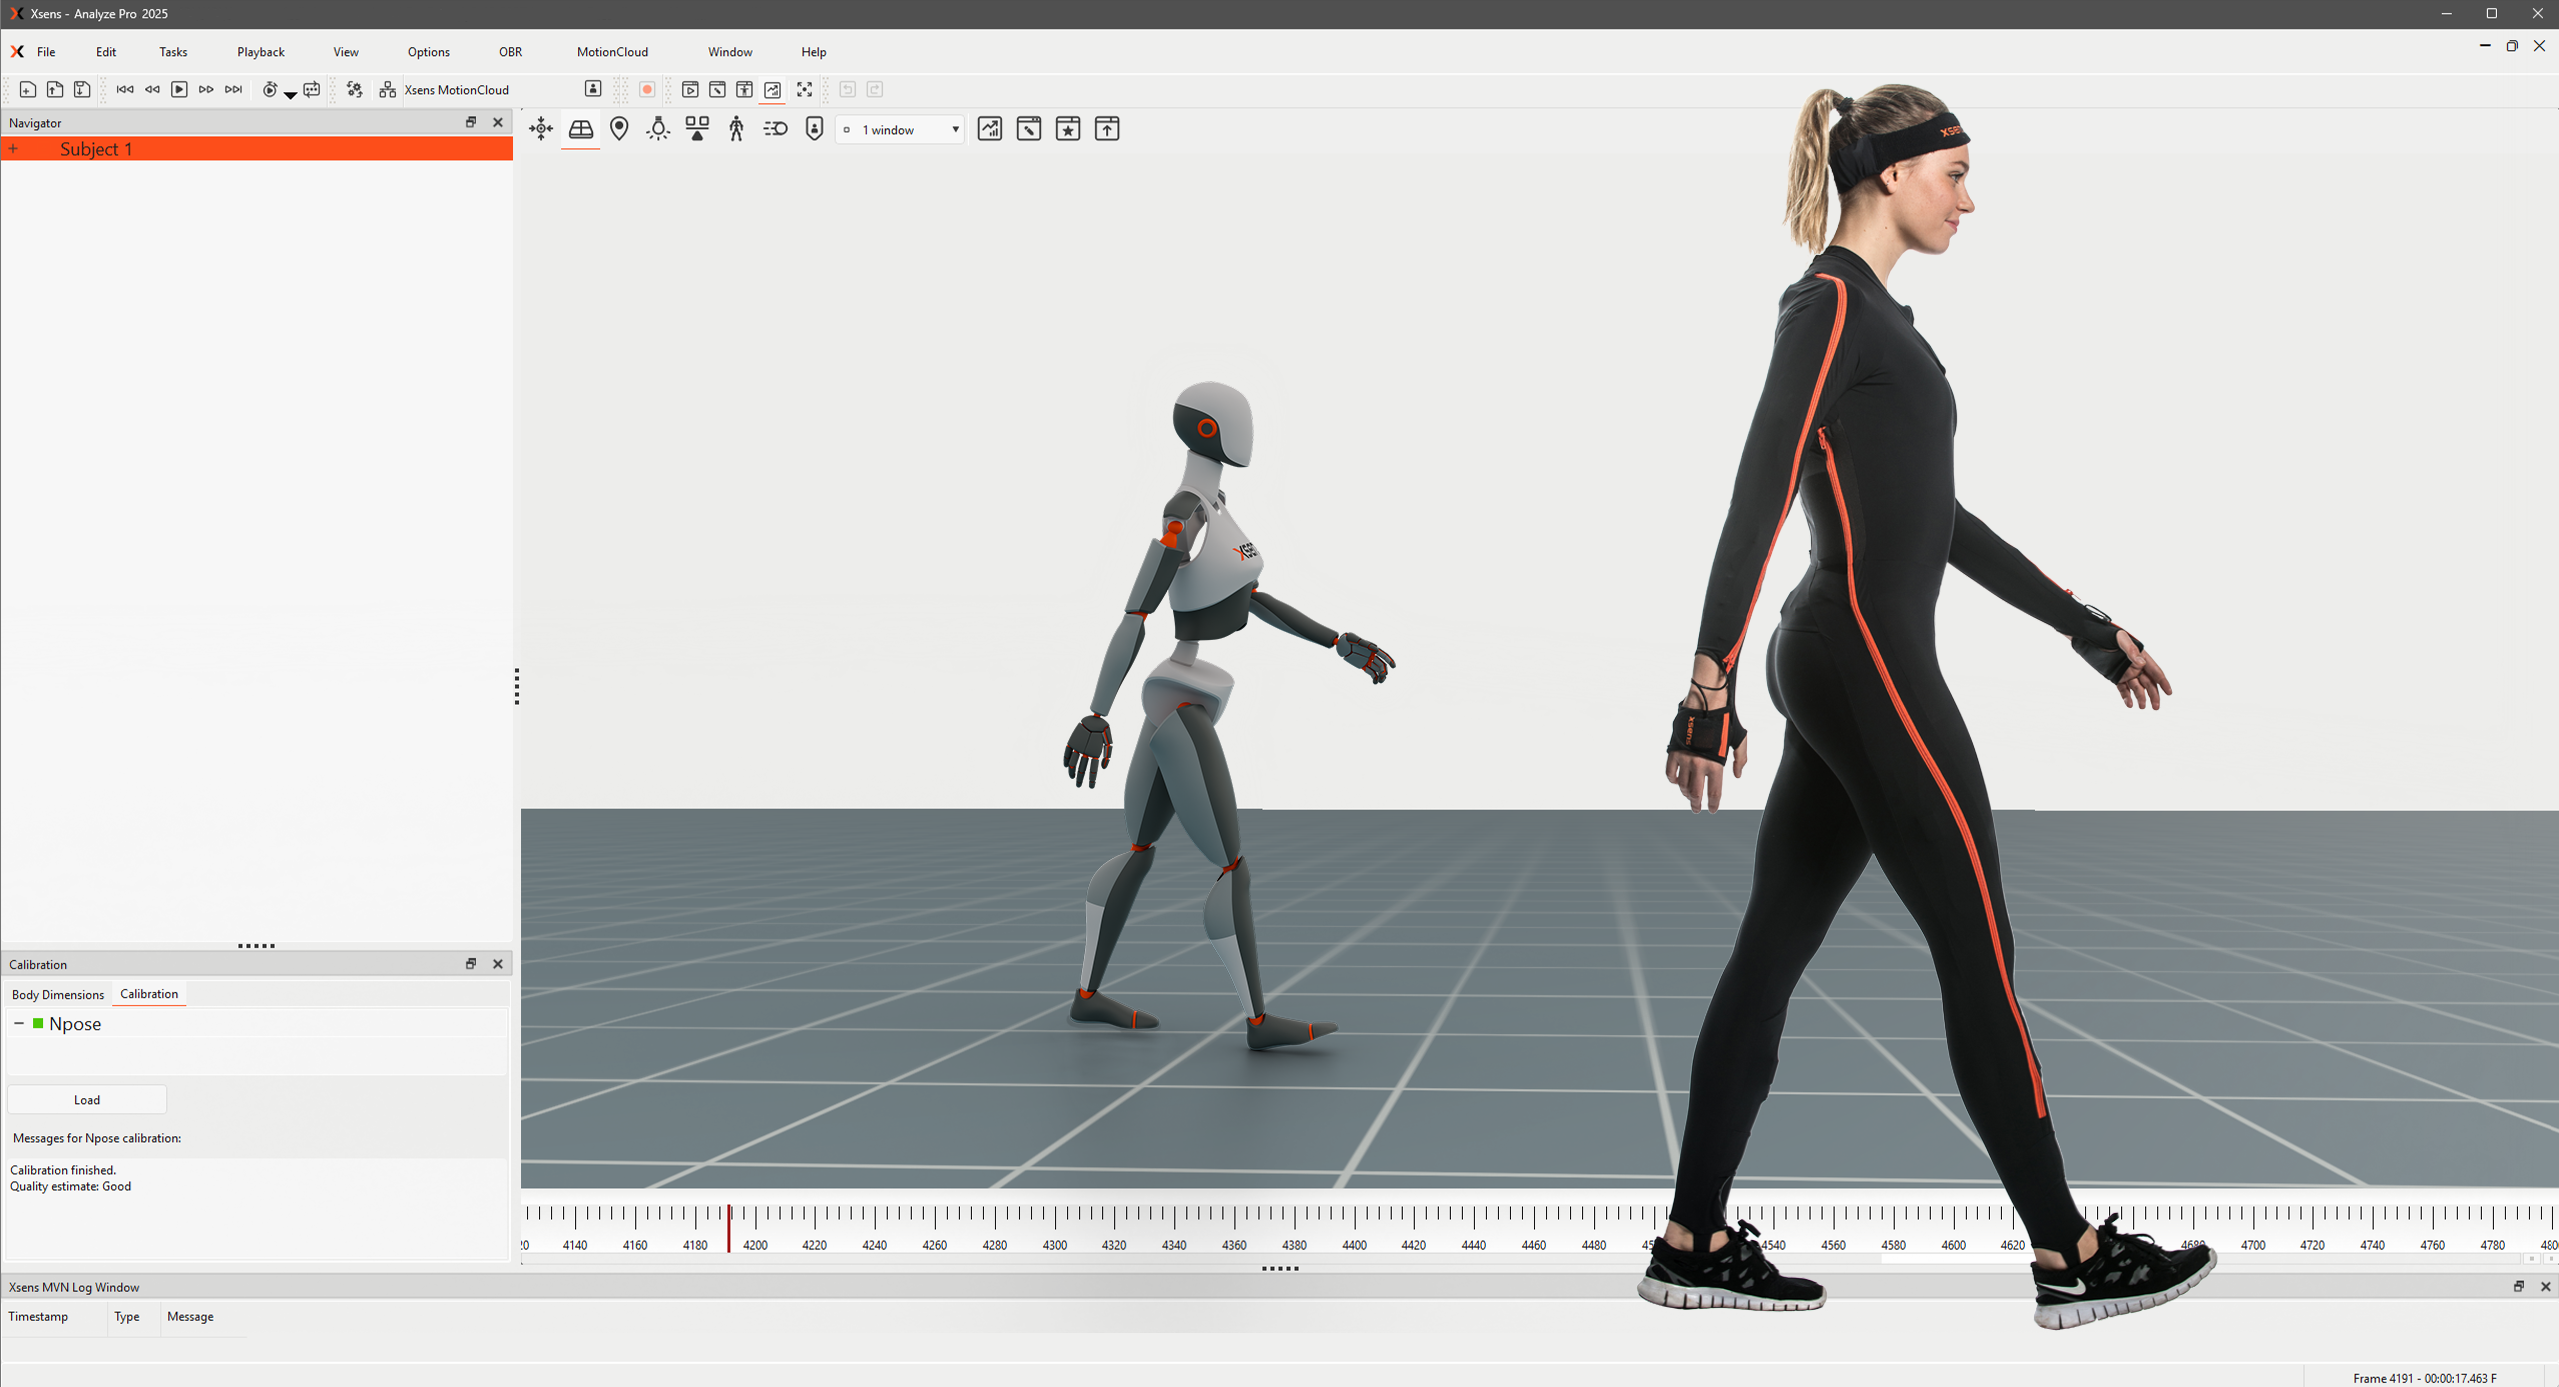The height and width of the screenshot is (1387, 2559).
Task: Click the Timestamp column header in log
Action: click(38, 1317)
